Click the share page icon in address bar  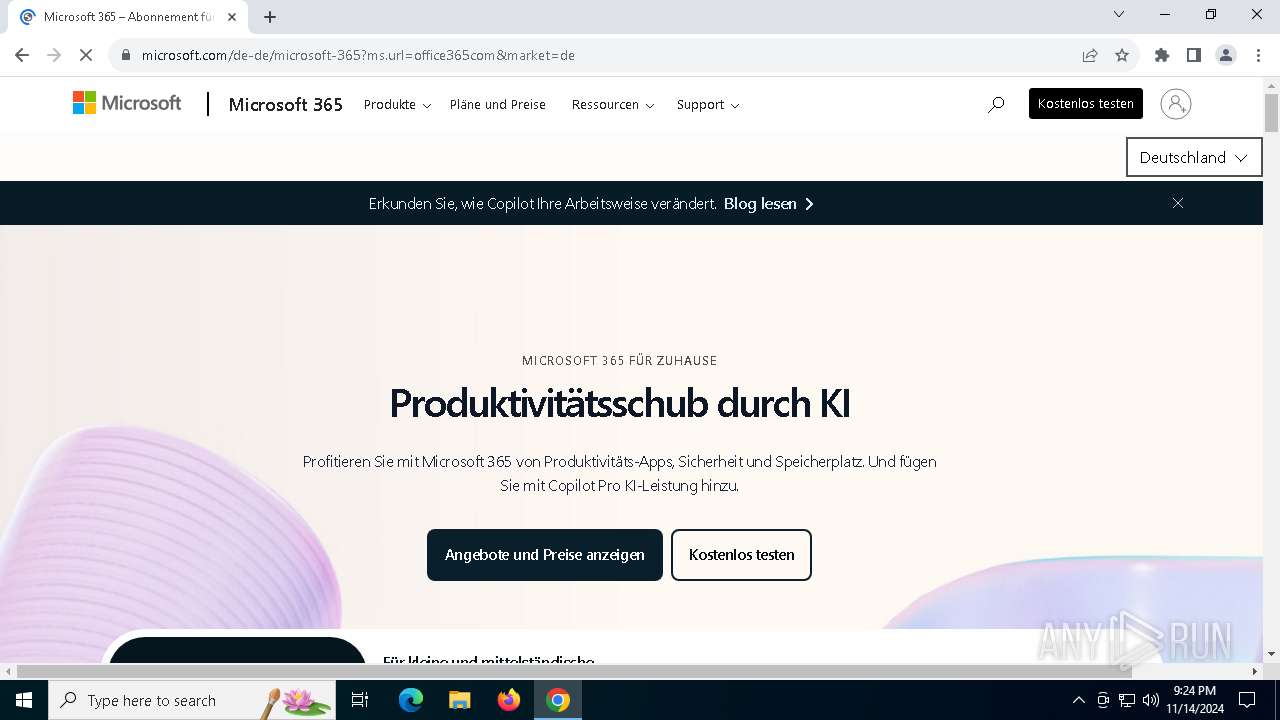tap(1090, 55)
